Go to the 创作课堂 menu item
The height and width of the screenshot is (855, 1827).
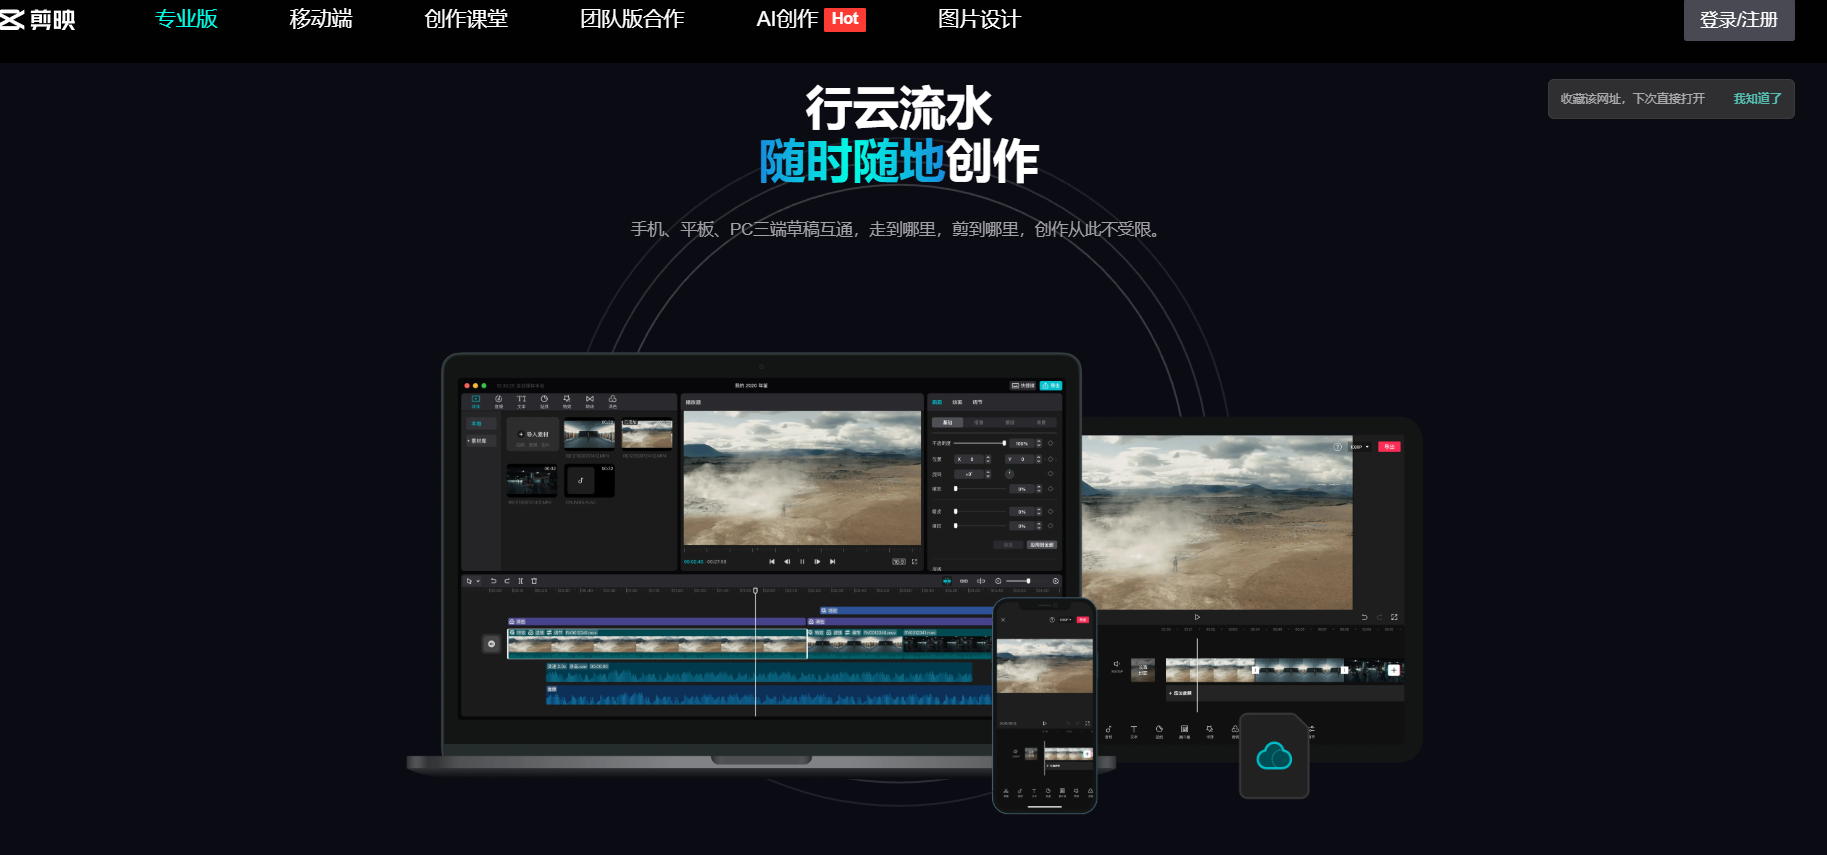tap(466, 19)
